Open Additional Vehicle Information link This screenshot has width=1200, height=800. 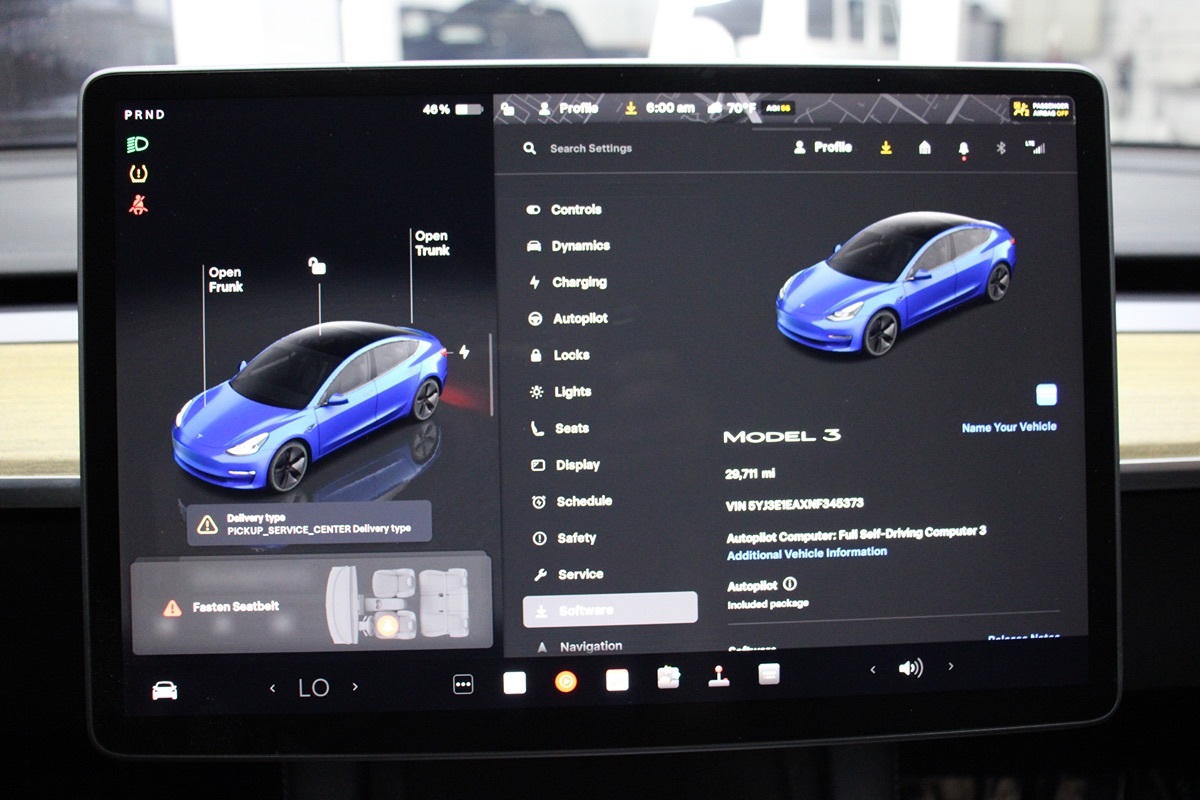(806, 553)
